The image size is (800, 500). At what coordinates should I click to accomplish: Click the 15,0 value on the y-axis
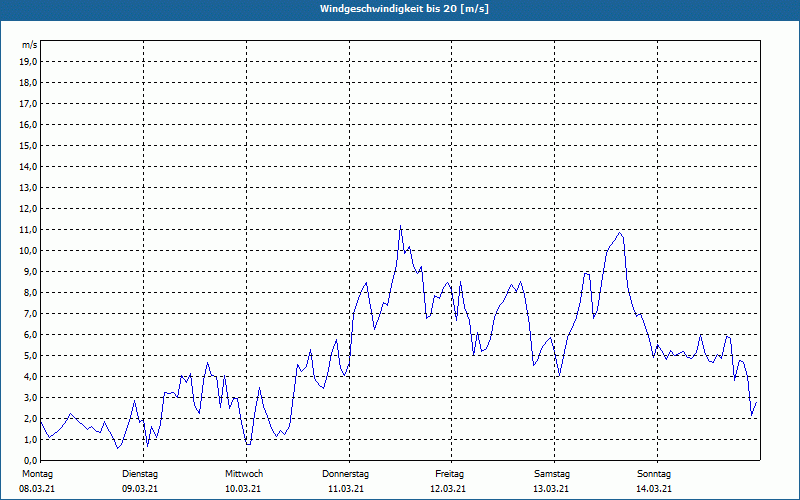tap(29, 145)
